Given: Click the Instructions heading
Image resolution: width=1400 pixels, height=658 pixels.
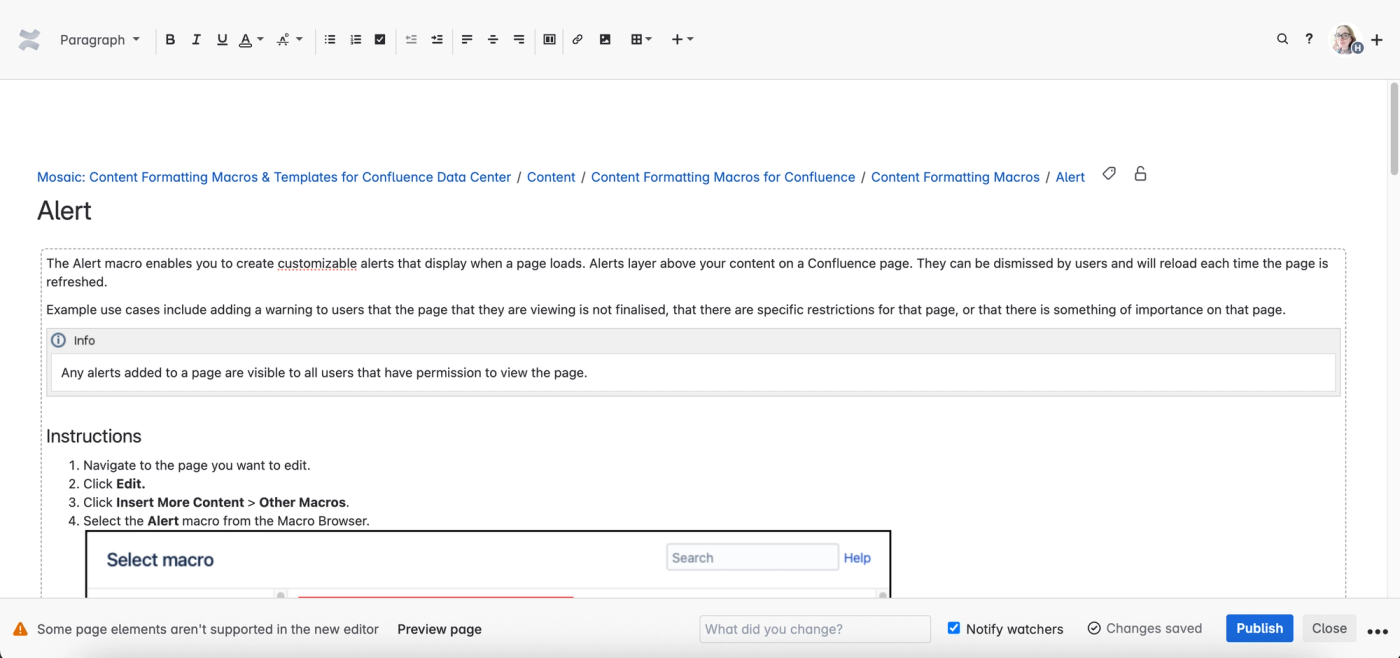Looking at the screenshot, I should coord(94,436).
